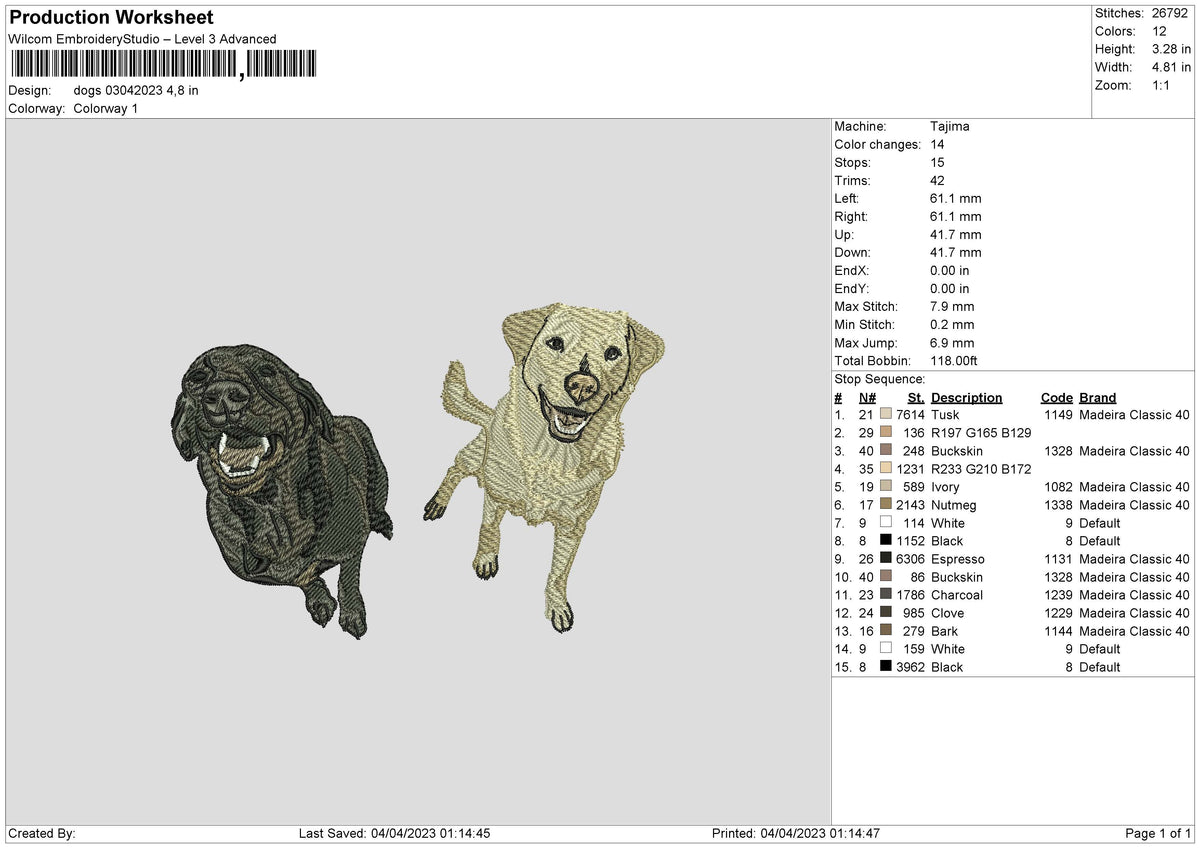Click the Clove color swatch
The image size is (1200, 848).
886,612
